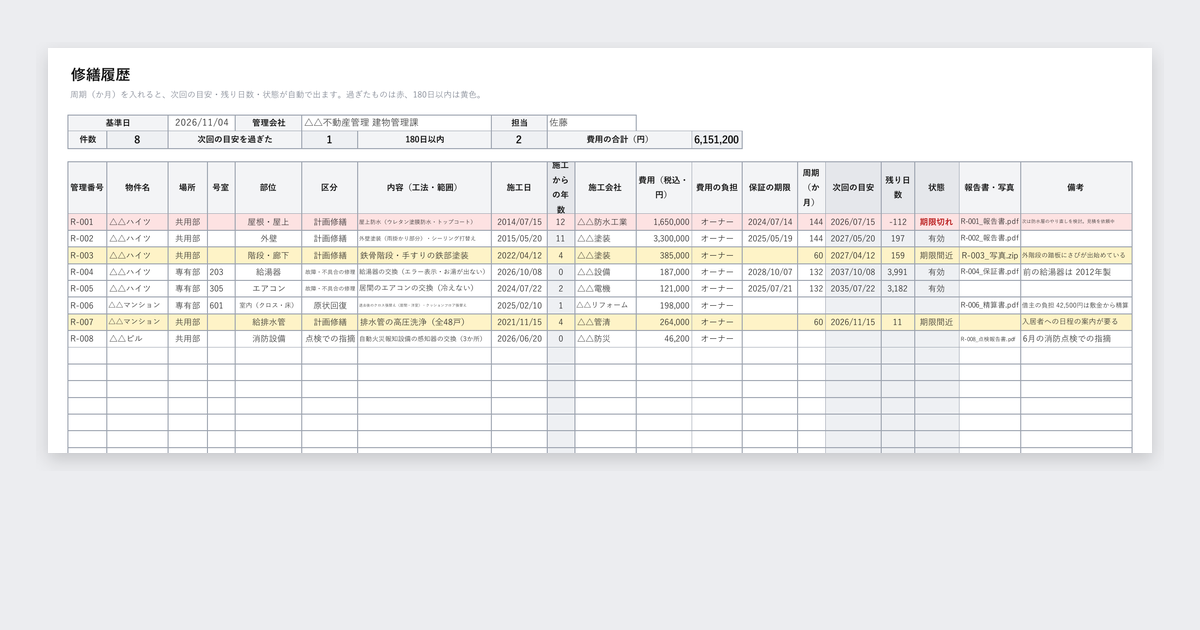Select content cell 鉄骨階段・手すりの鉄部塗装
Viewport: 1200px width, 630px height.
424,255
